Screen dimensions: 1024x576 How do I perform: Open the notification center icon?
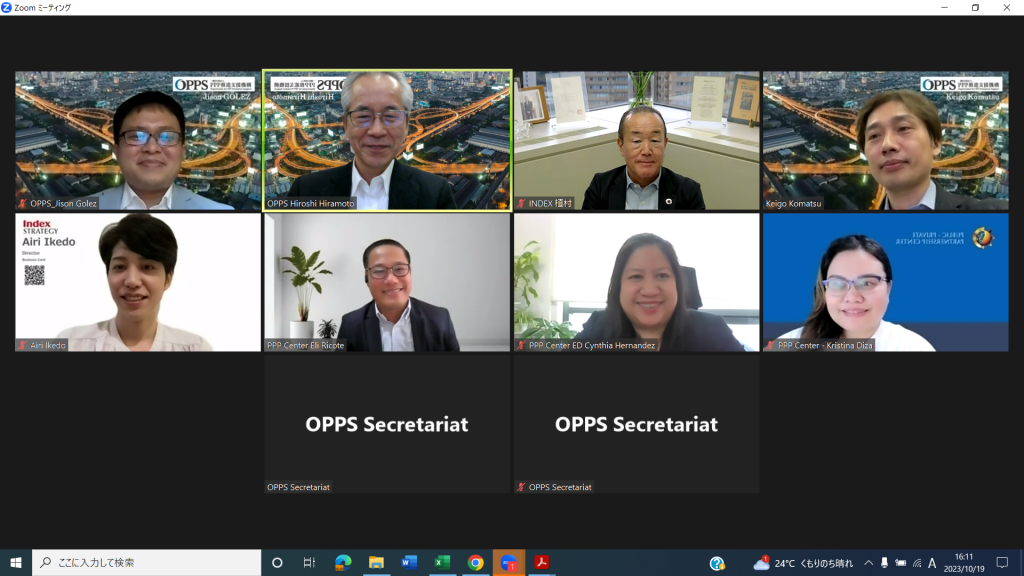point(1002,563)
